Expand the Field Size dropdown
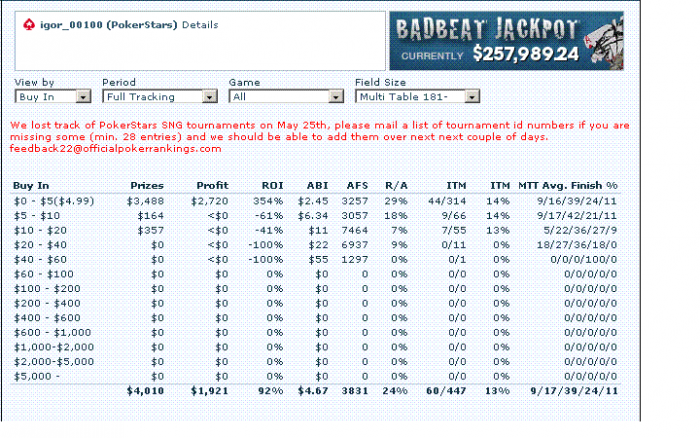This screenshot has width=700, height=438. tap(417, 96)
